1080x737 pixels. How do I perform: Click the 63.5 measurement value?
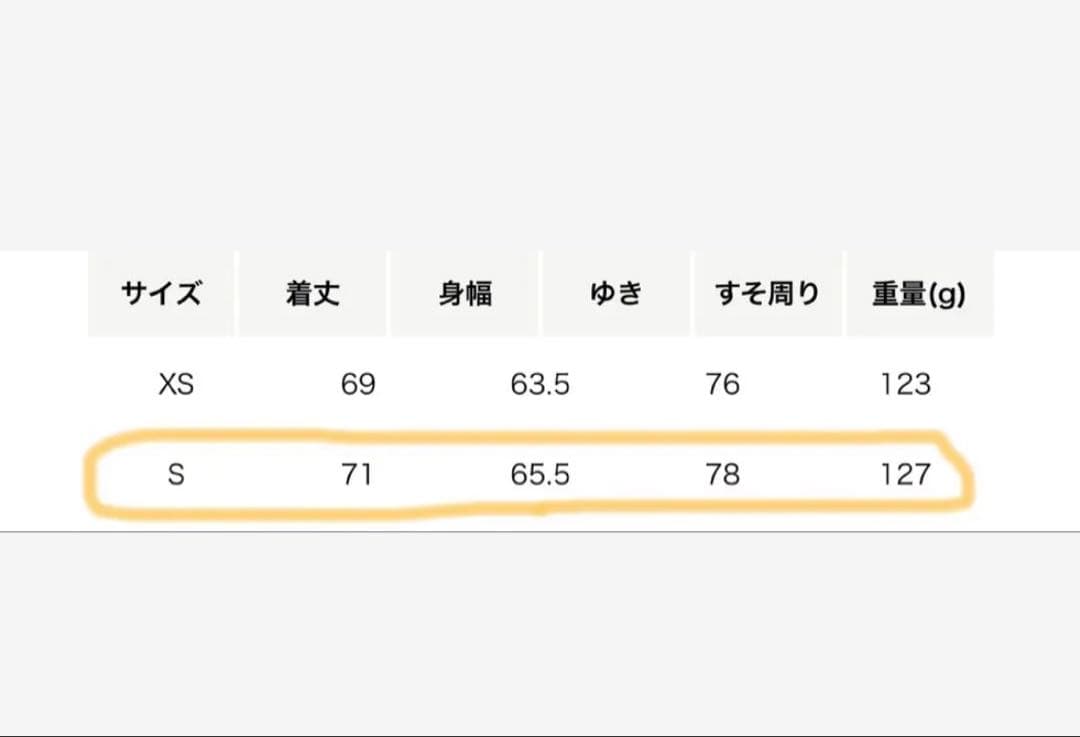pyautogui.click(x=540, y=384)
